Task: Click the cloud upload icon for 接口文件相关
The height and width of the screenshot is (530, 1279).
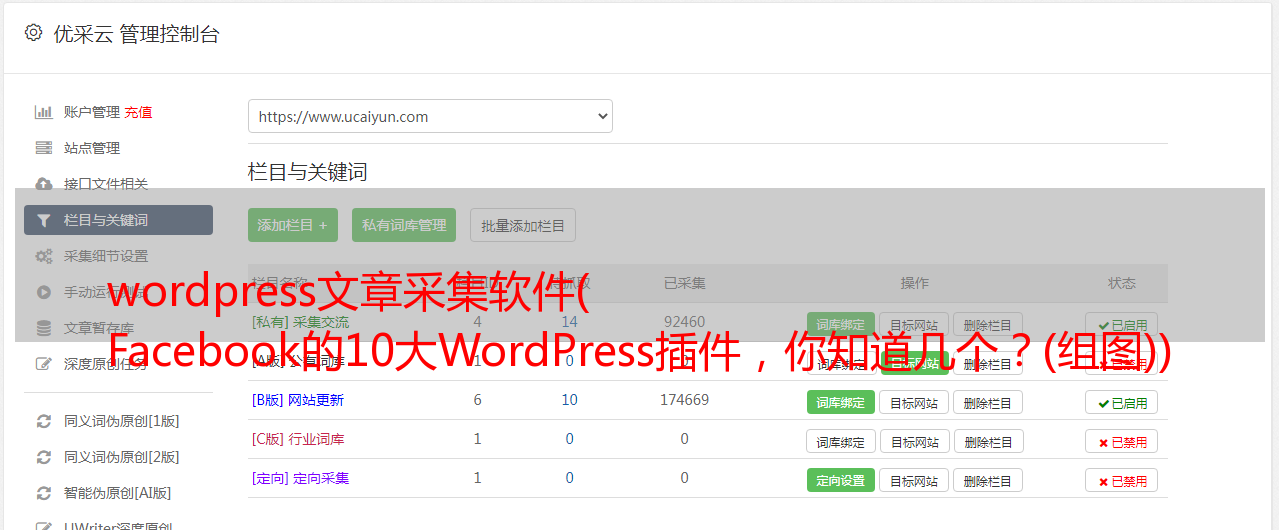Action: (44, 184)
